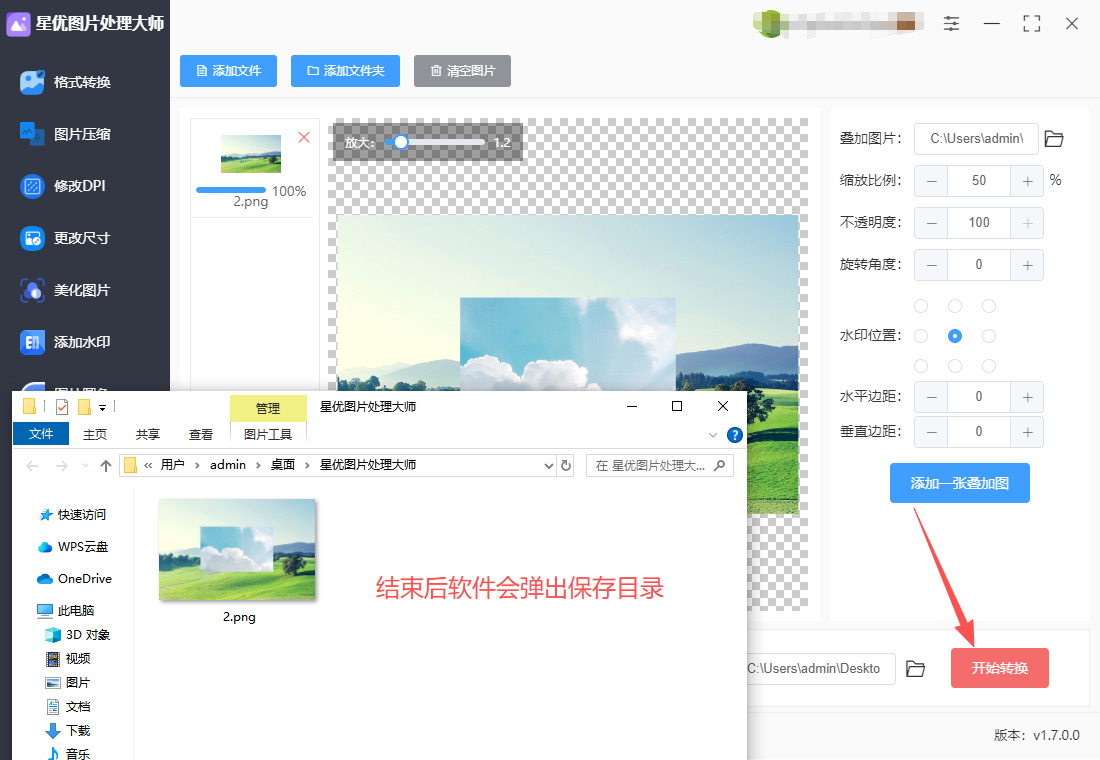Image resolution: width=1100 pixels, height=760 pixels.
Task: Increase the 缩放比例 scale value
Action: point(1027,181)
